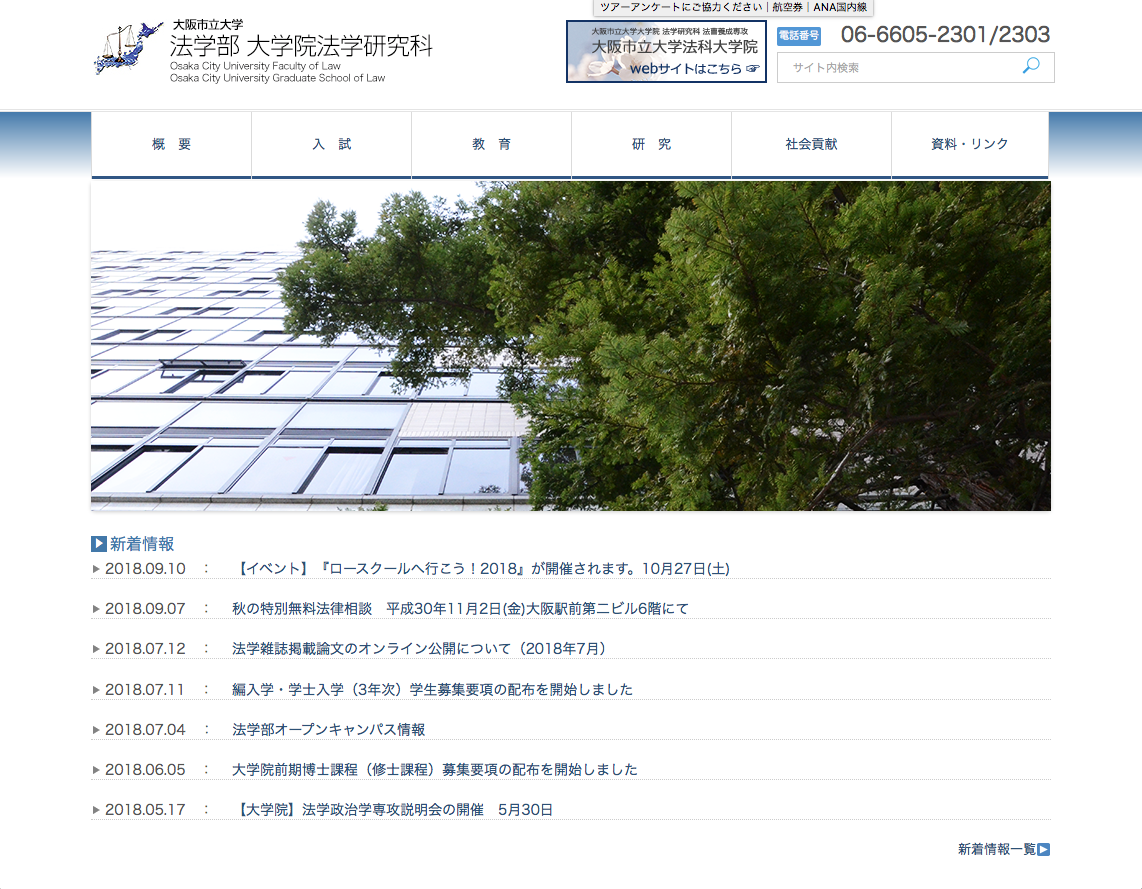Click the search magnifier icon
Screen dimensions: 1142x889
pos(1031,66)
